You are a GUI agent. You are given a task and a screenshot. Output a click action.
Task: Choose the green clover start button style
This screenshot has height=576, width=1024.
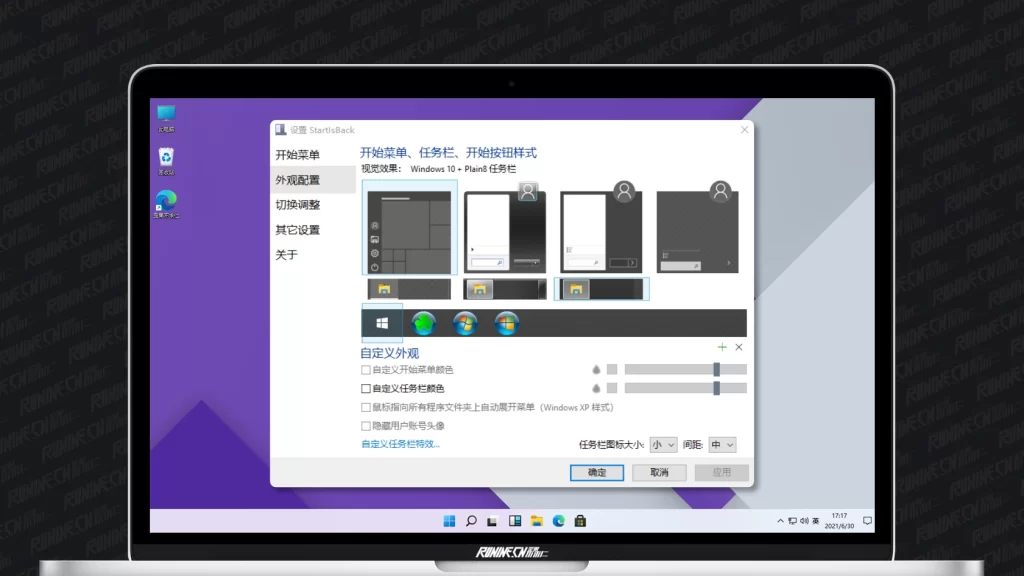pyautogui.click(x=424, y=323)
